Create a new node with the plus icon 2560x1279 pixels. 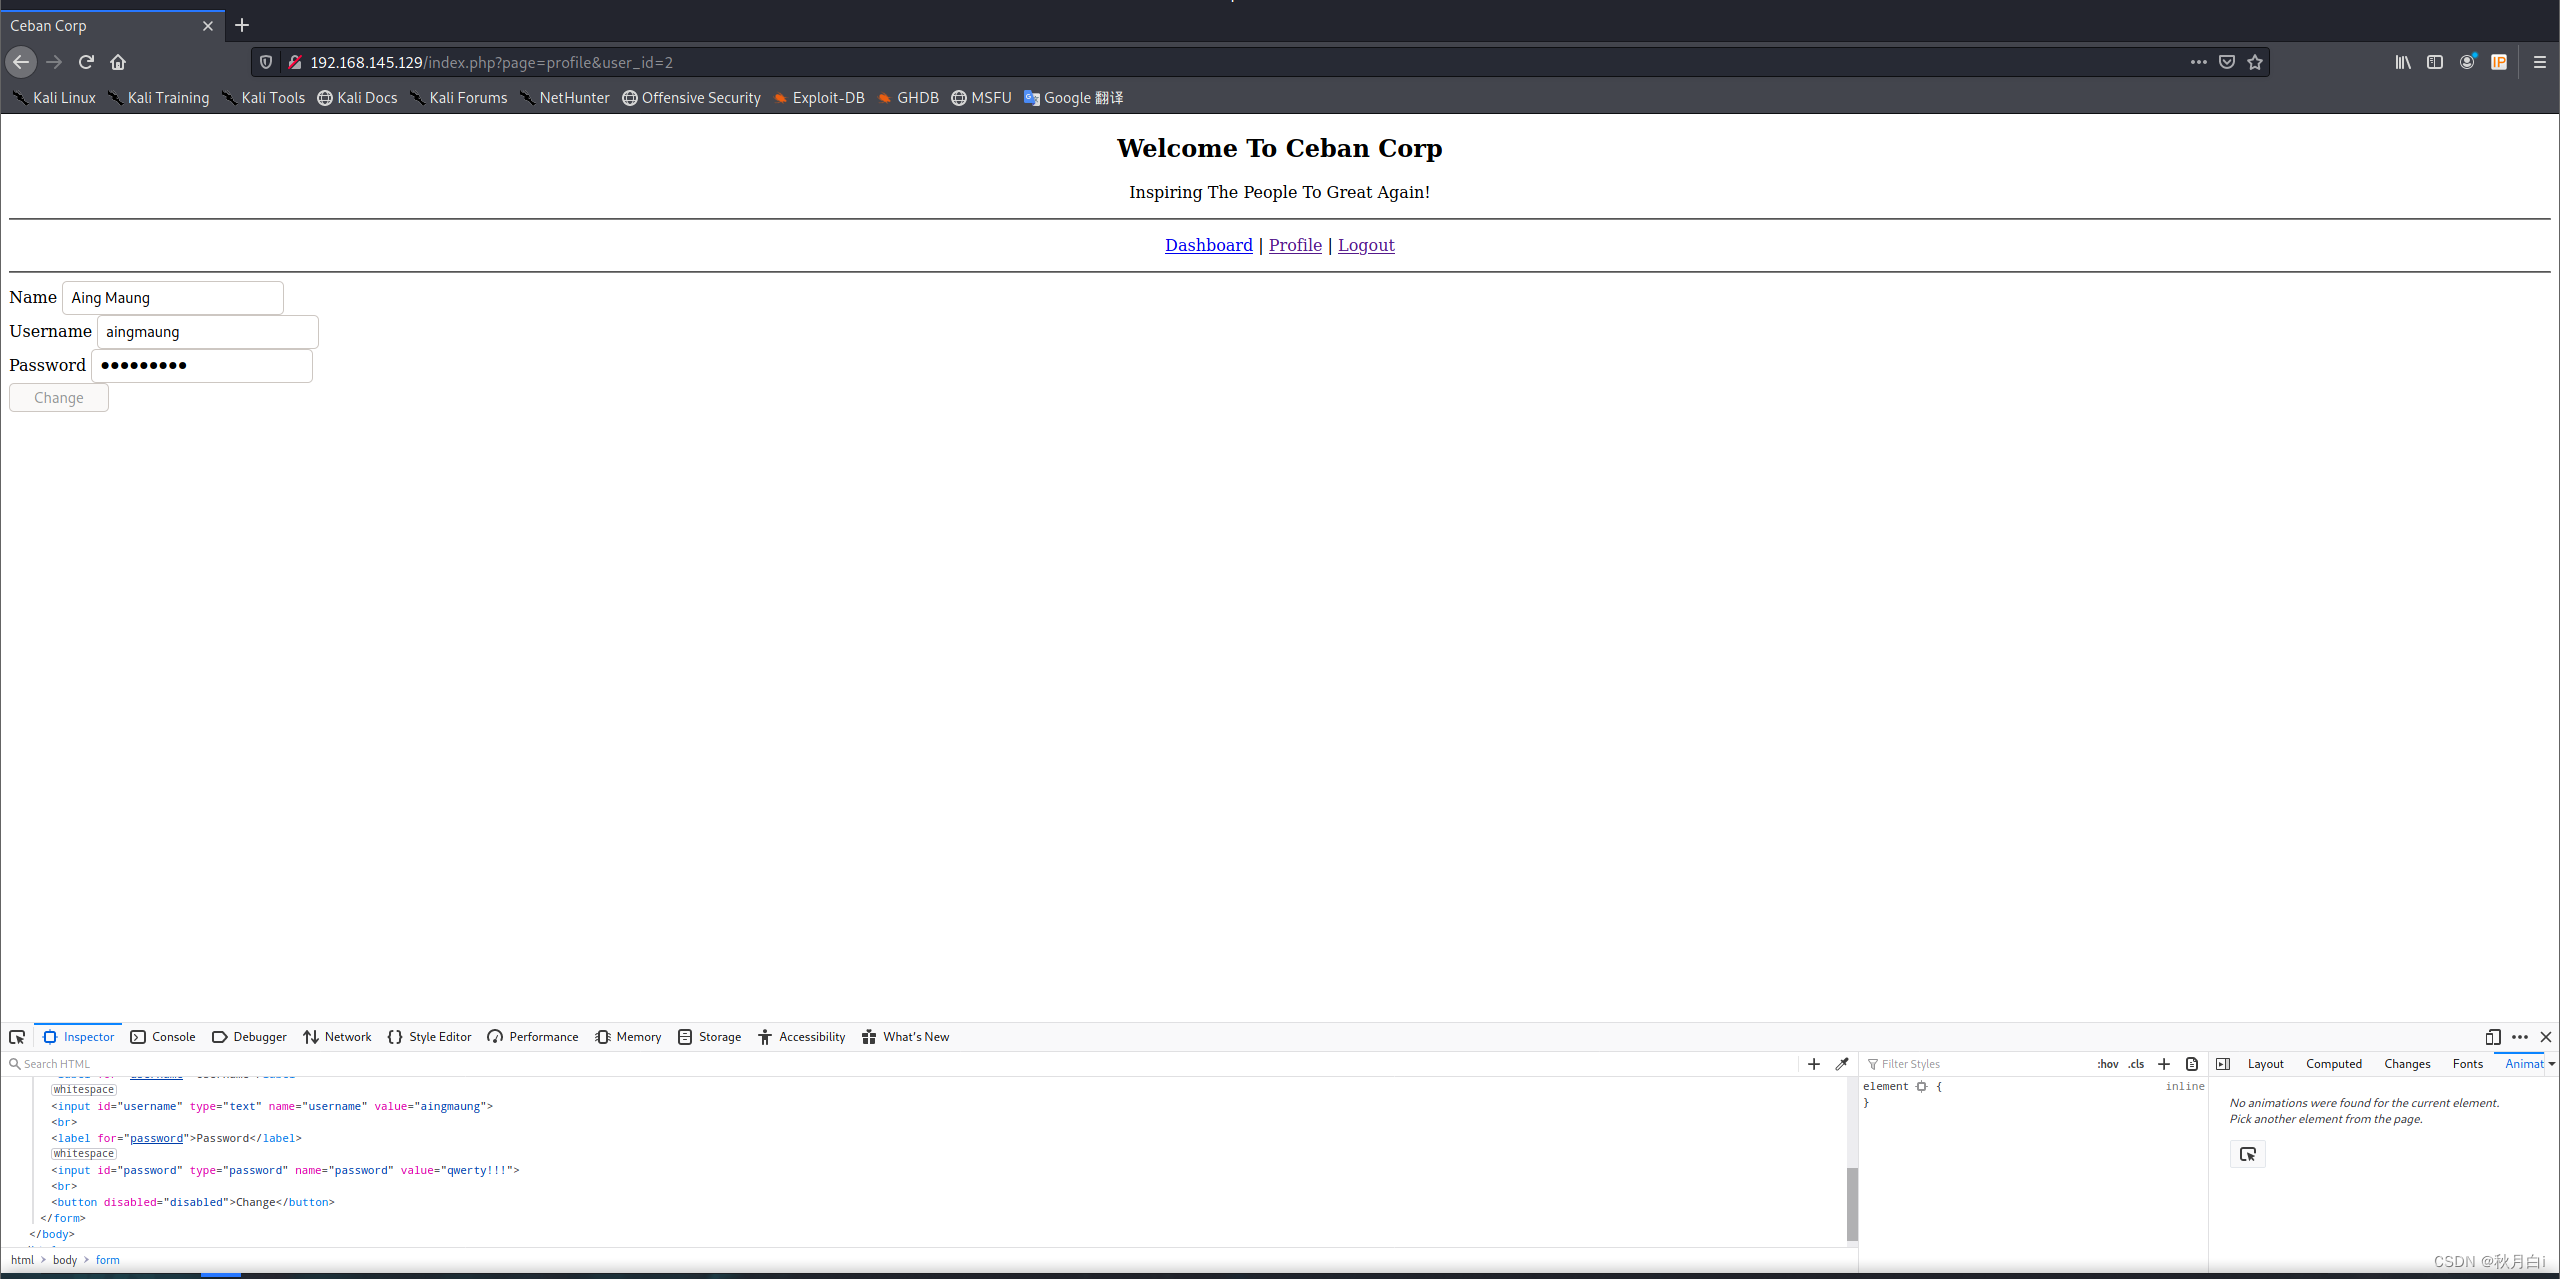tap(1814, 1063)
